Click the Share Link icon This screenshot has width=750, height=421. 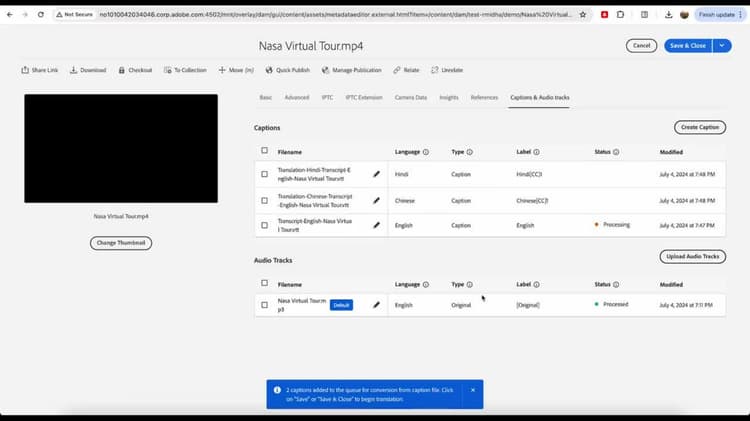[25, 70]
